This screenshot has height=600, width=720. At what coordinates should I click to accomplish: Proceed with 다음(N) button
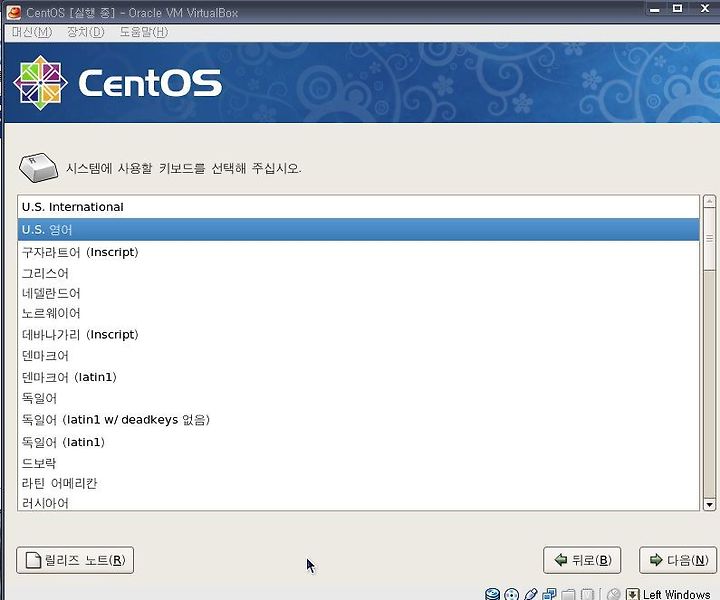tap(678, 560)
